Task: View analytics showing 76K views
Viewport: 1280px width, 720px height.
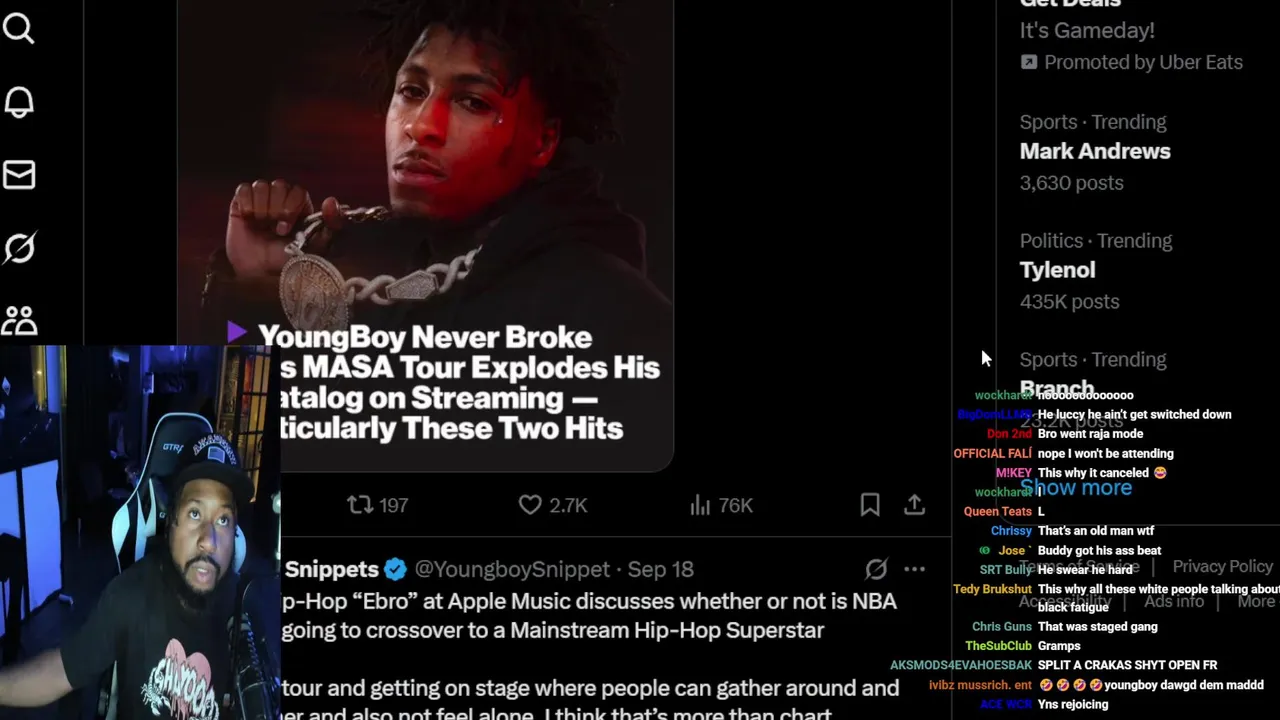Action: coord(720,505)
